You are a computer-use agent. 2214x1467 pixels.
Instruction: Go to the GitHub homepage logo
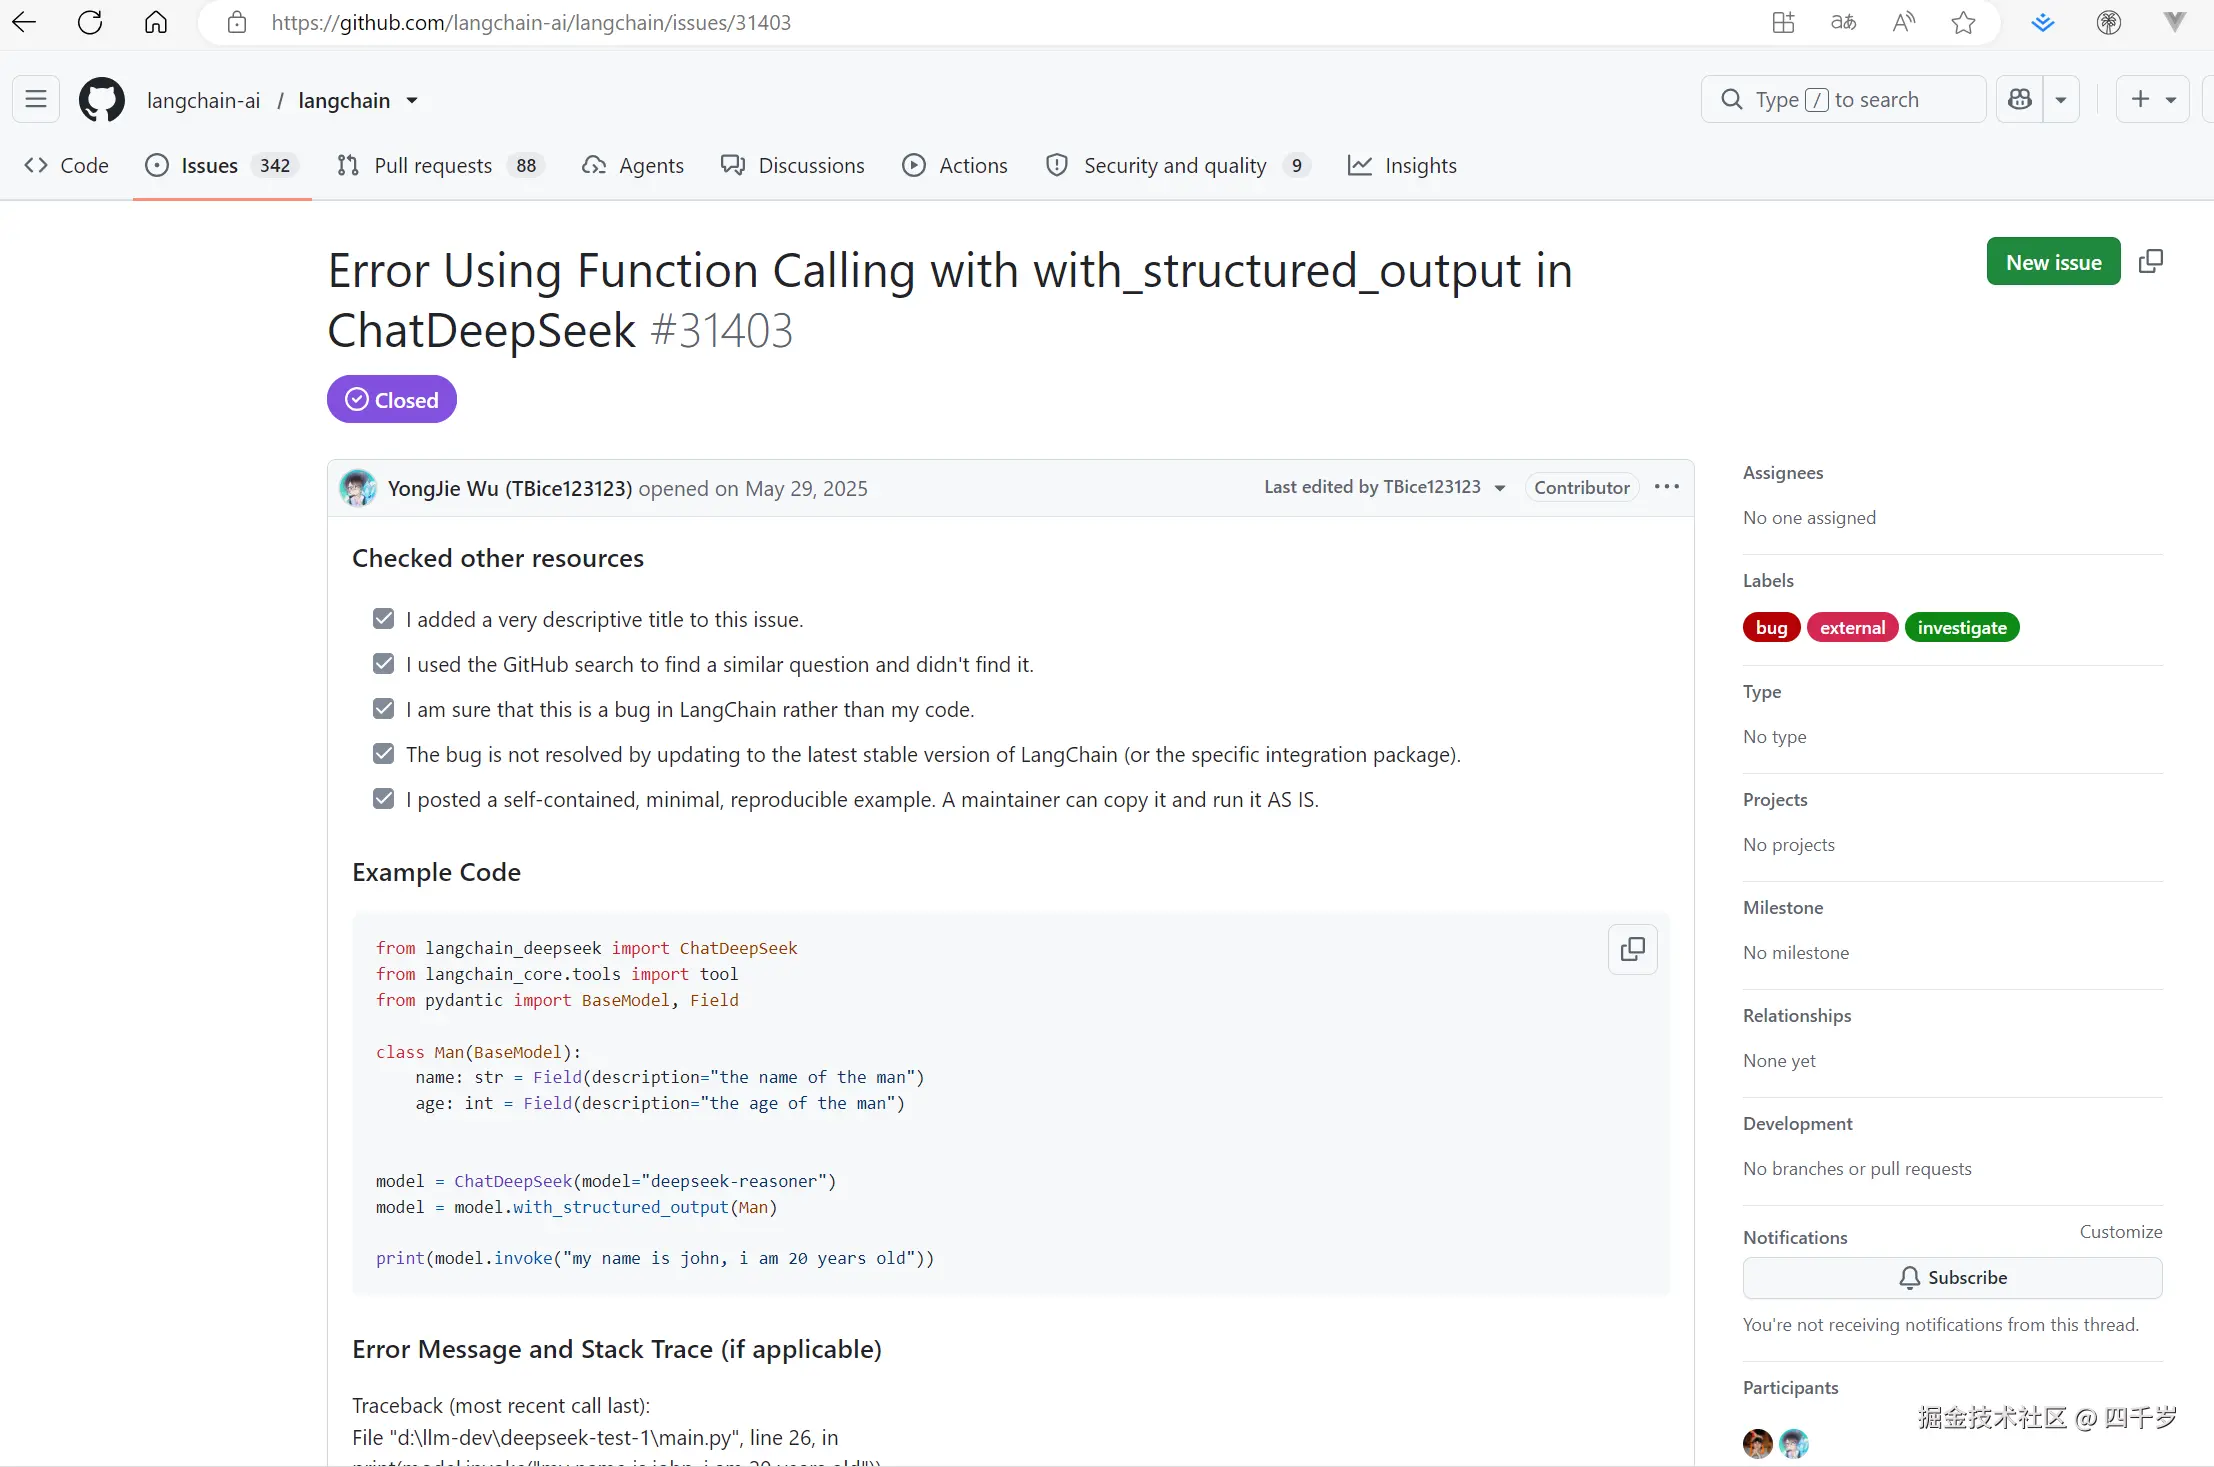click(x=102, y=100)
